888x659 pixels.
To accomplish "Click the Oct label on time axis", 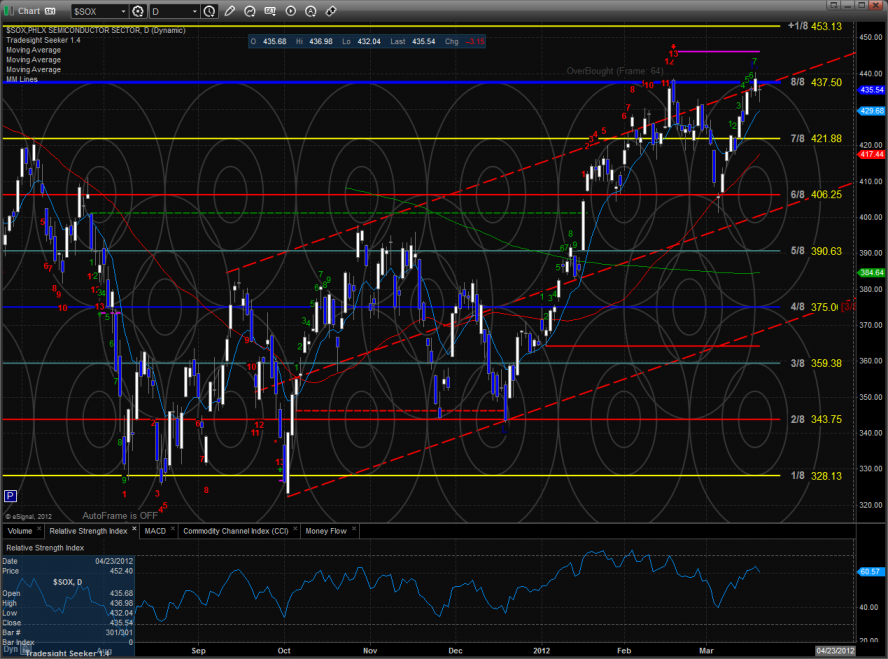I will pyautogui.click(x=284, y=651).
